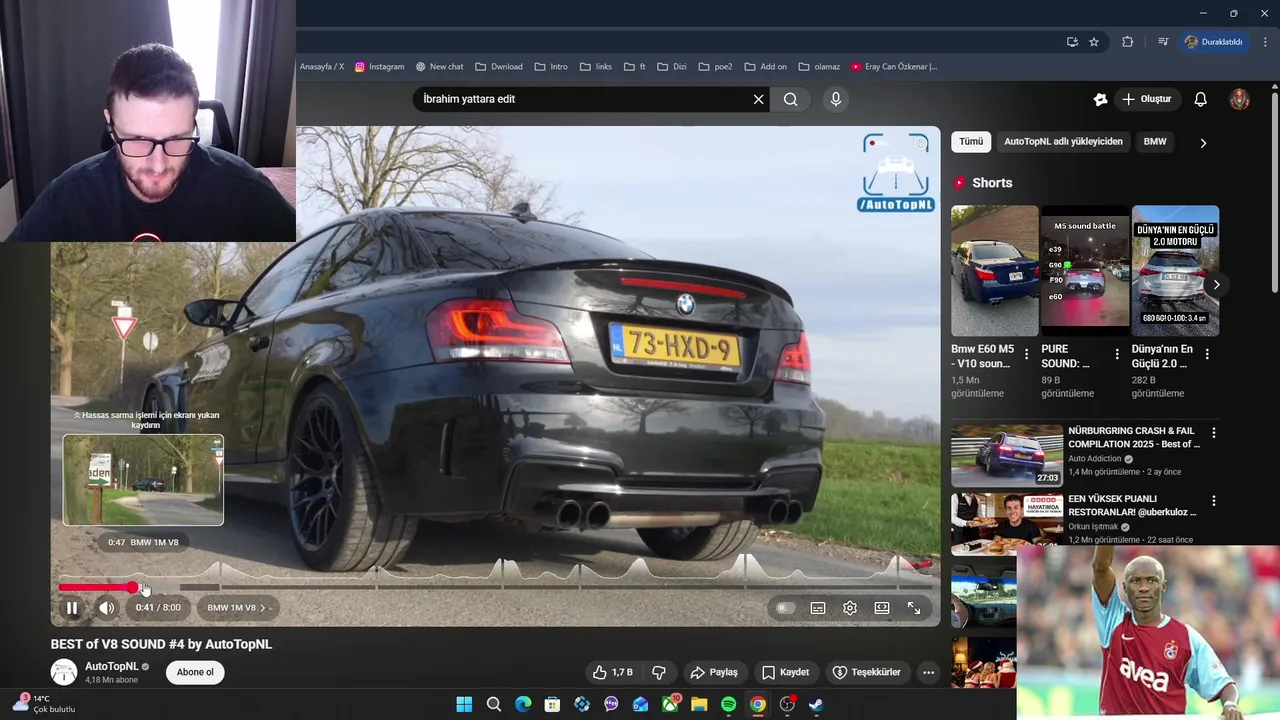Open Chrome extensions puzzle icon
The width and height of the screenshot is (1280, 720).
(x=1128, y=42)
